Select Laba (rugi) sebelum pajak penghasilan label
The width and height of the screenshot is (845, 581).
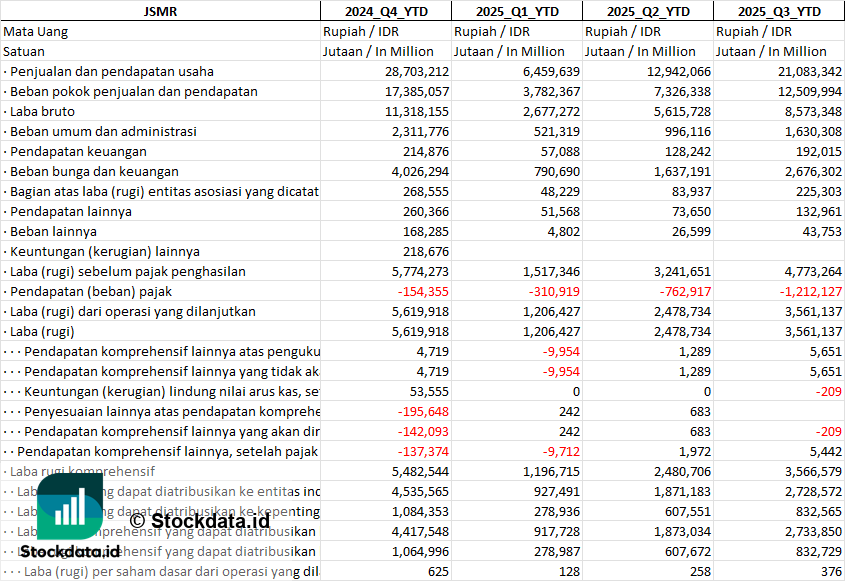pos(128,271)
